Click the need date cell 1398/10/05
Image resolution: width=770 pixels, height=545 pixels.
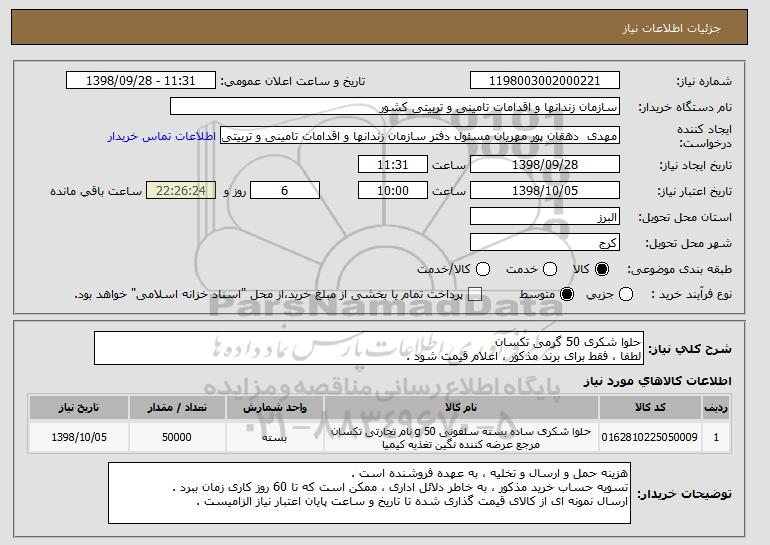click(x=79, y=437)
